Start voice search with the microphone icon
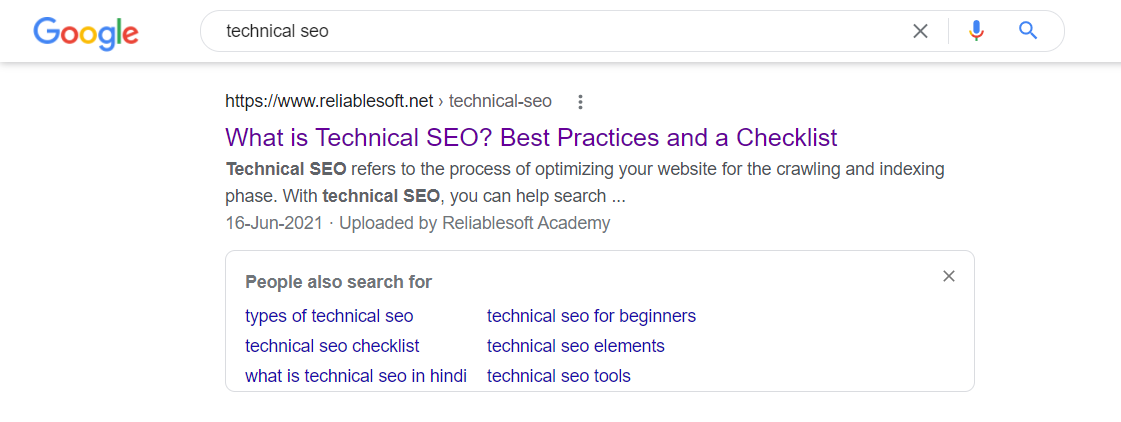Viewport: 1121px width, 422px height. point(977,31)
